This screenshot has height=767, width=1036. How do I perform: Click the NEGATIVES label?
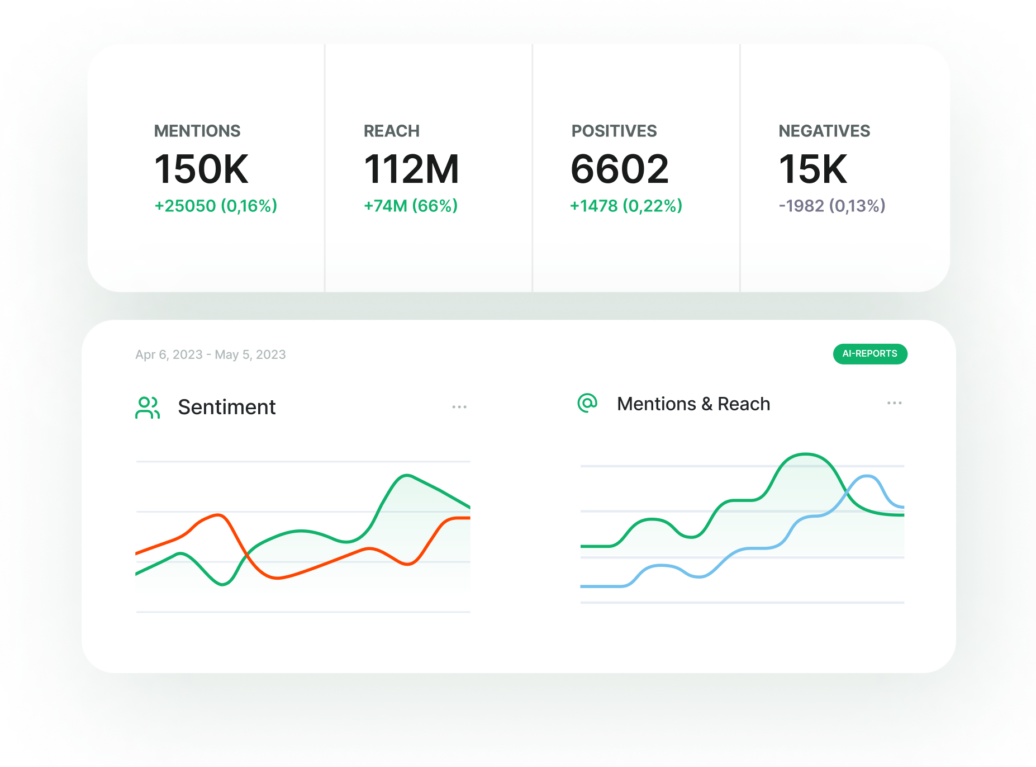point(824,131)
